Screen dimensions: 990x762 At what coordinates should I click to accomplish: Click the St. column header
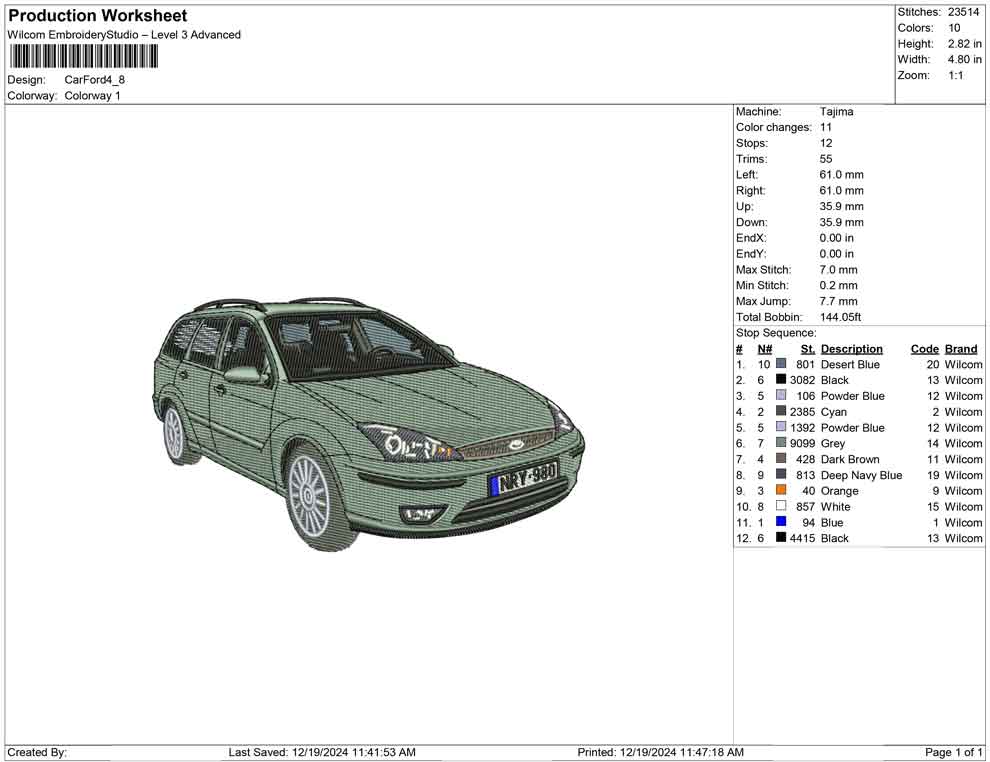point(807,349)
